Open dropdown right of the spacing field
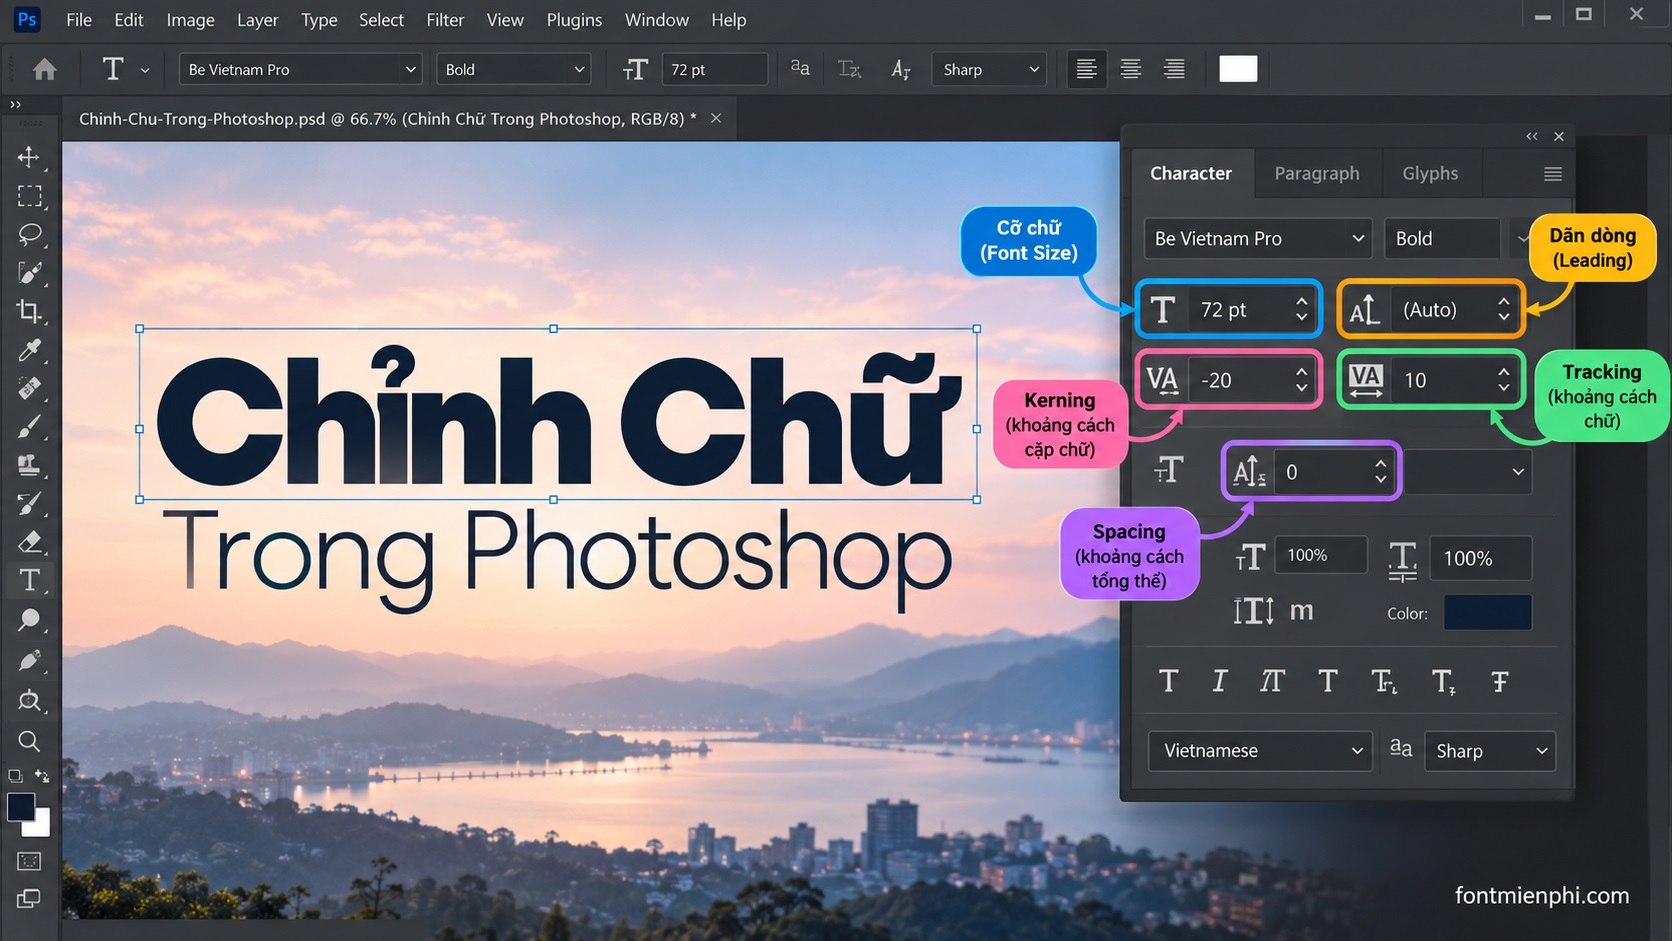Viewport: 1672px width, 941px height. (1468, 472)
